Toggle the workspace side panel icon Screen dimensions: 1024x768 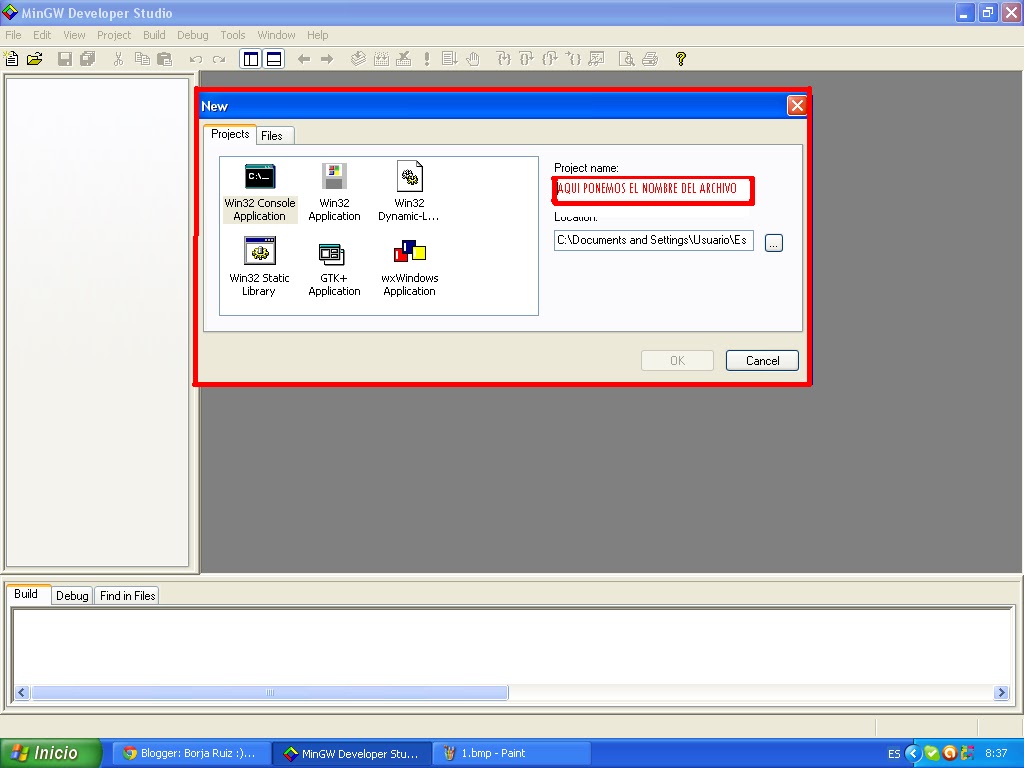click(x=251, y=59)
